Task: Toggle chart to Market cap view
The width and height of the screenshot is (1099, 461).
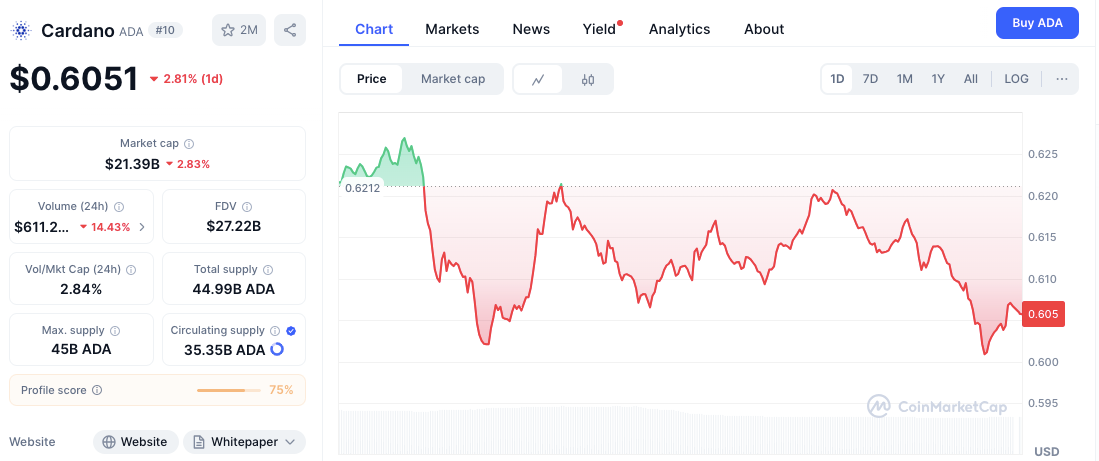Action: 452,79
